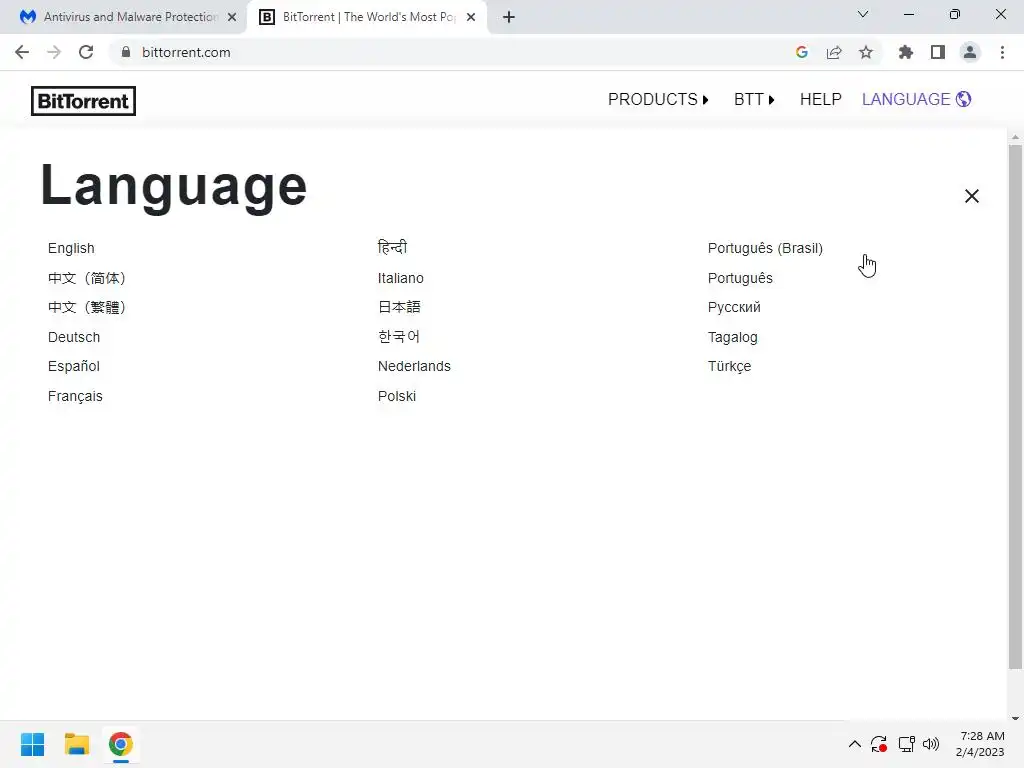
Task: Click scrollbar down arrow
Action: 1015,718
